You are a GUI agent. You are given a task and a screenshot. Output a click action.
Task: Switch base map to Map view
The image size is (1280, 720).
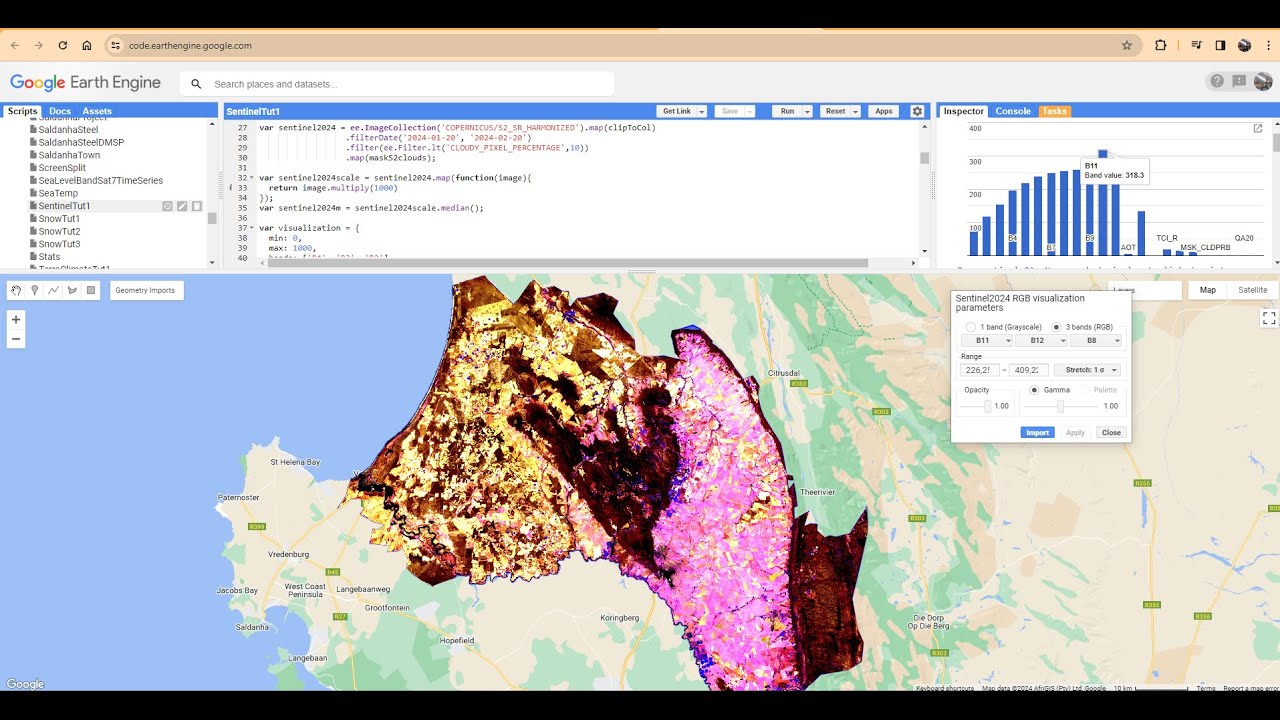(x=1208, y=290)
